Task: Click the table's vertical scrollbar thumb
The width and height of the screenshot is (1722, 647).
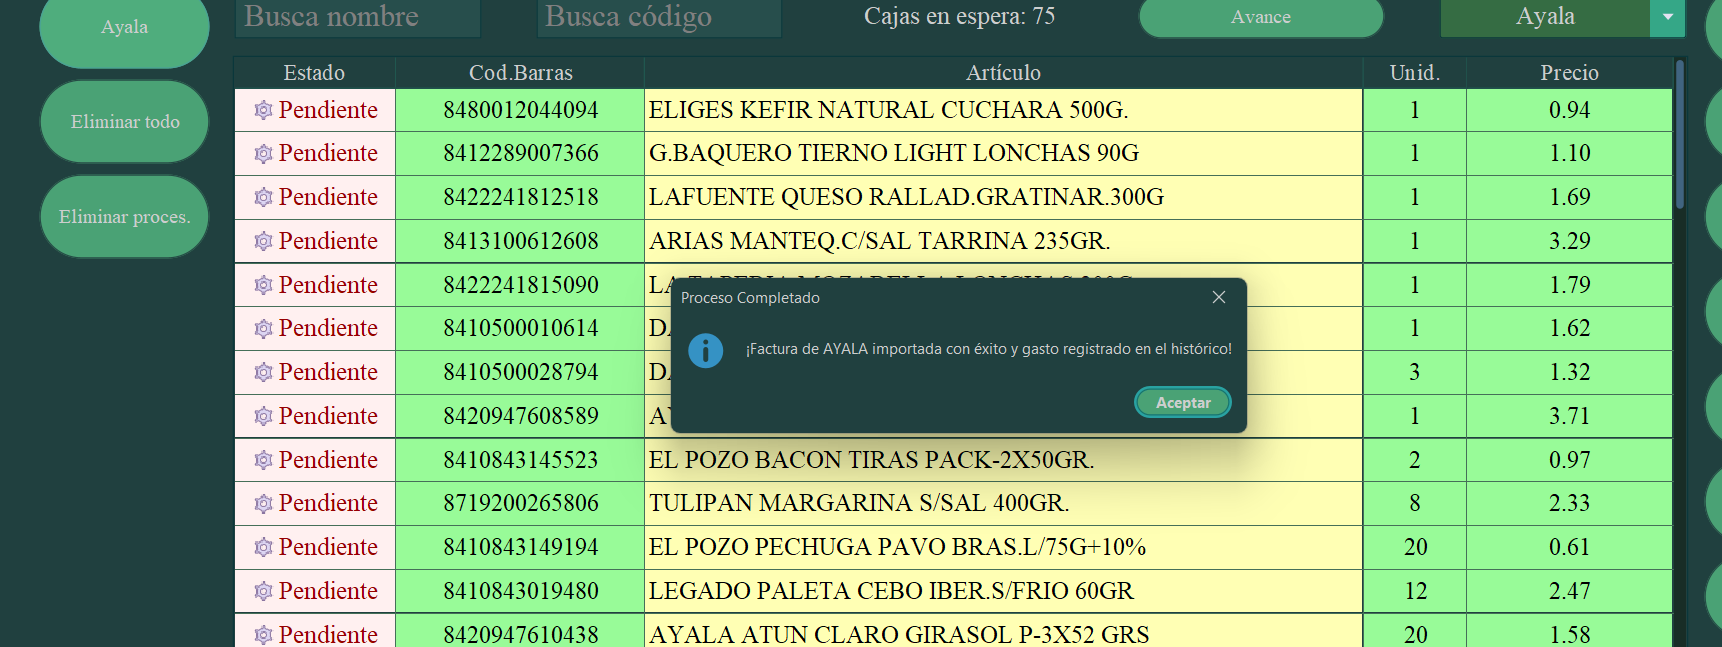Action: point(1680,133)
